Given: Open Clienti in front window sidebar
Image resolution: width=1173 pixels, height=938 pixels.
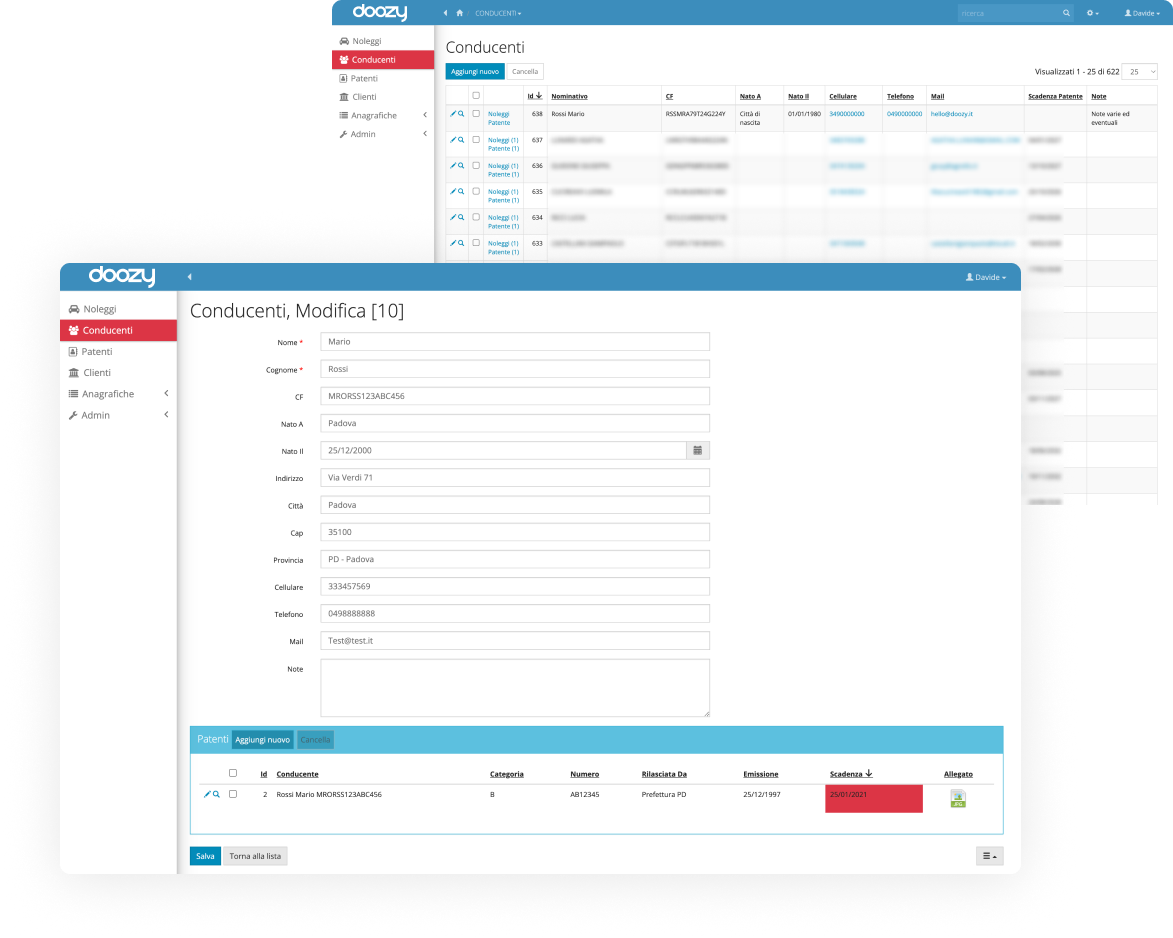Looking at the screenshot, I should (x=118, y=373).
